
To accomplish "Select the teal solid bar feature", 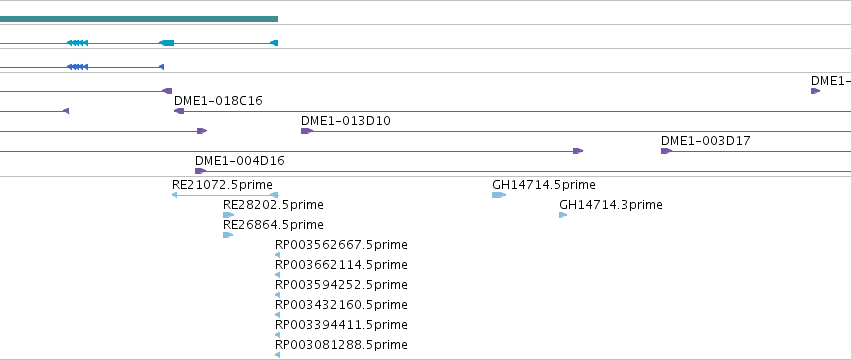I will 139,19.
